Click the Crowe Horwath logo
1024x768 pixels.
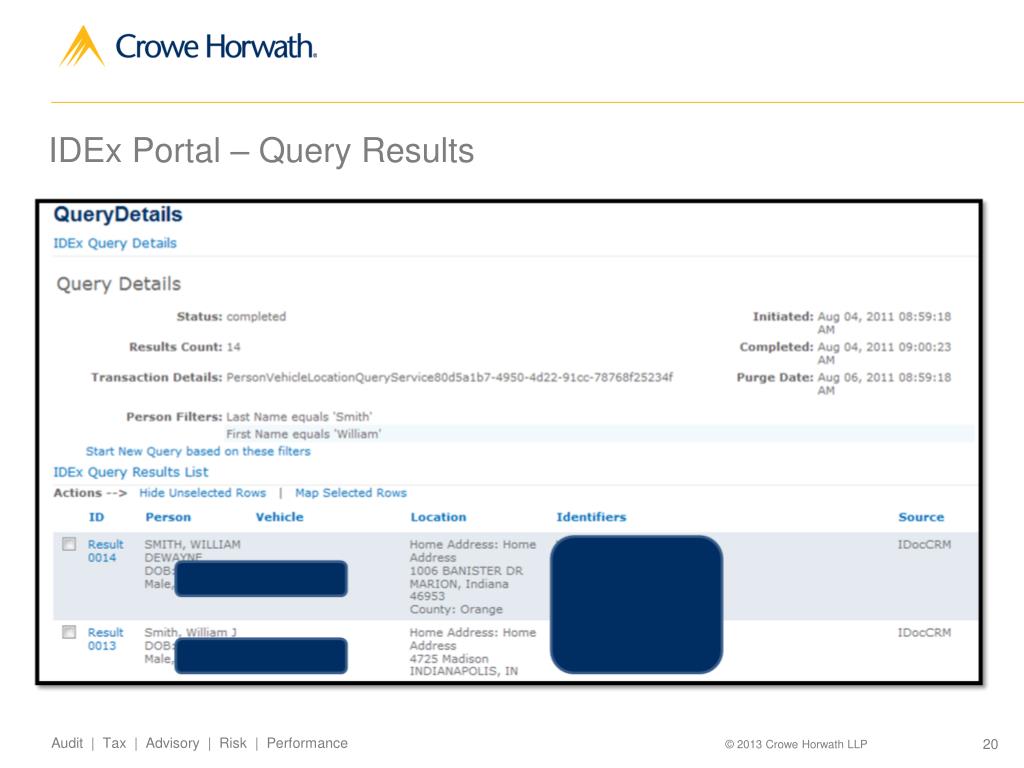[x=188, y=46]
